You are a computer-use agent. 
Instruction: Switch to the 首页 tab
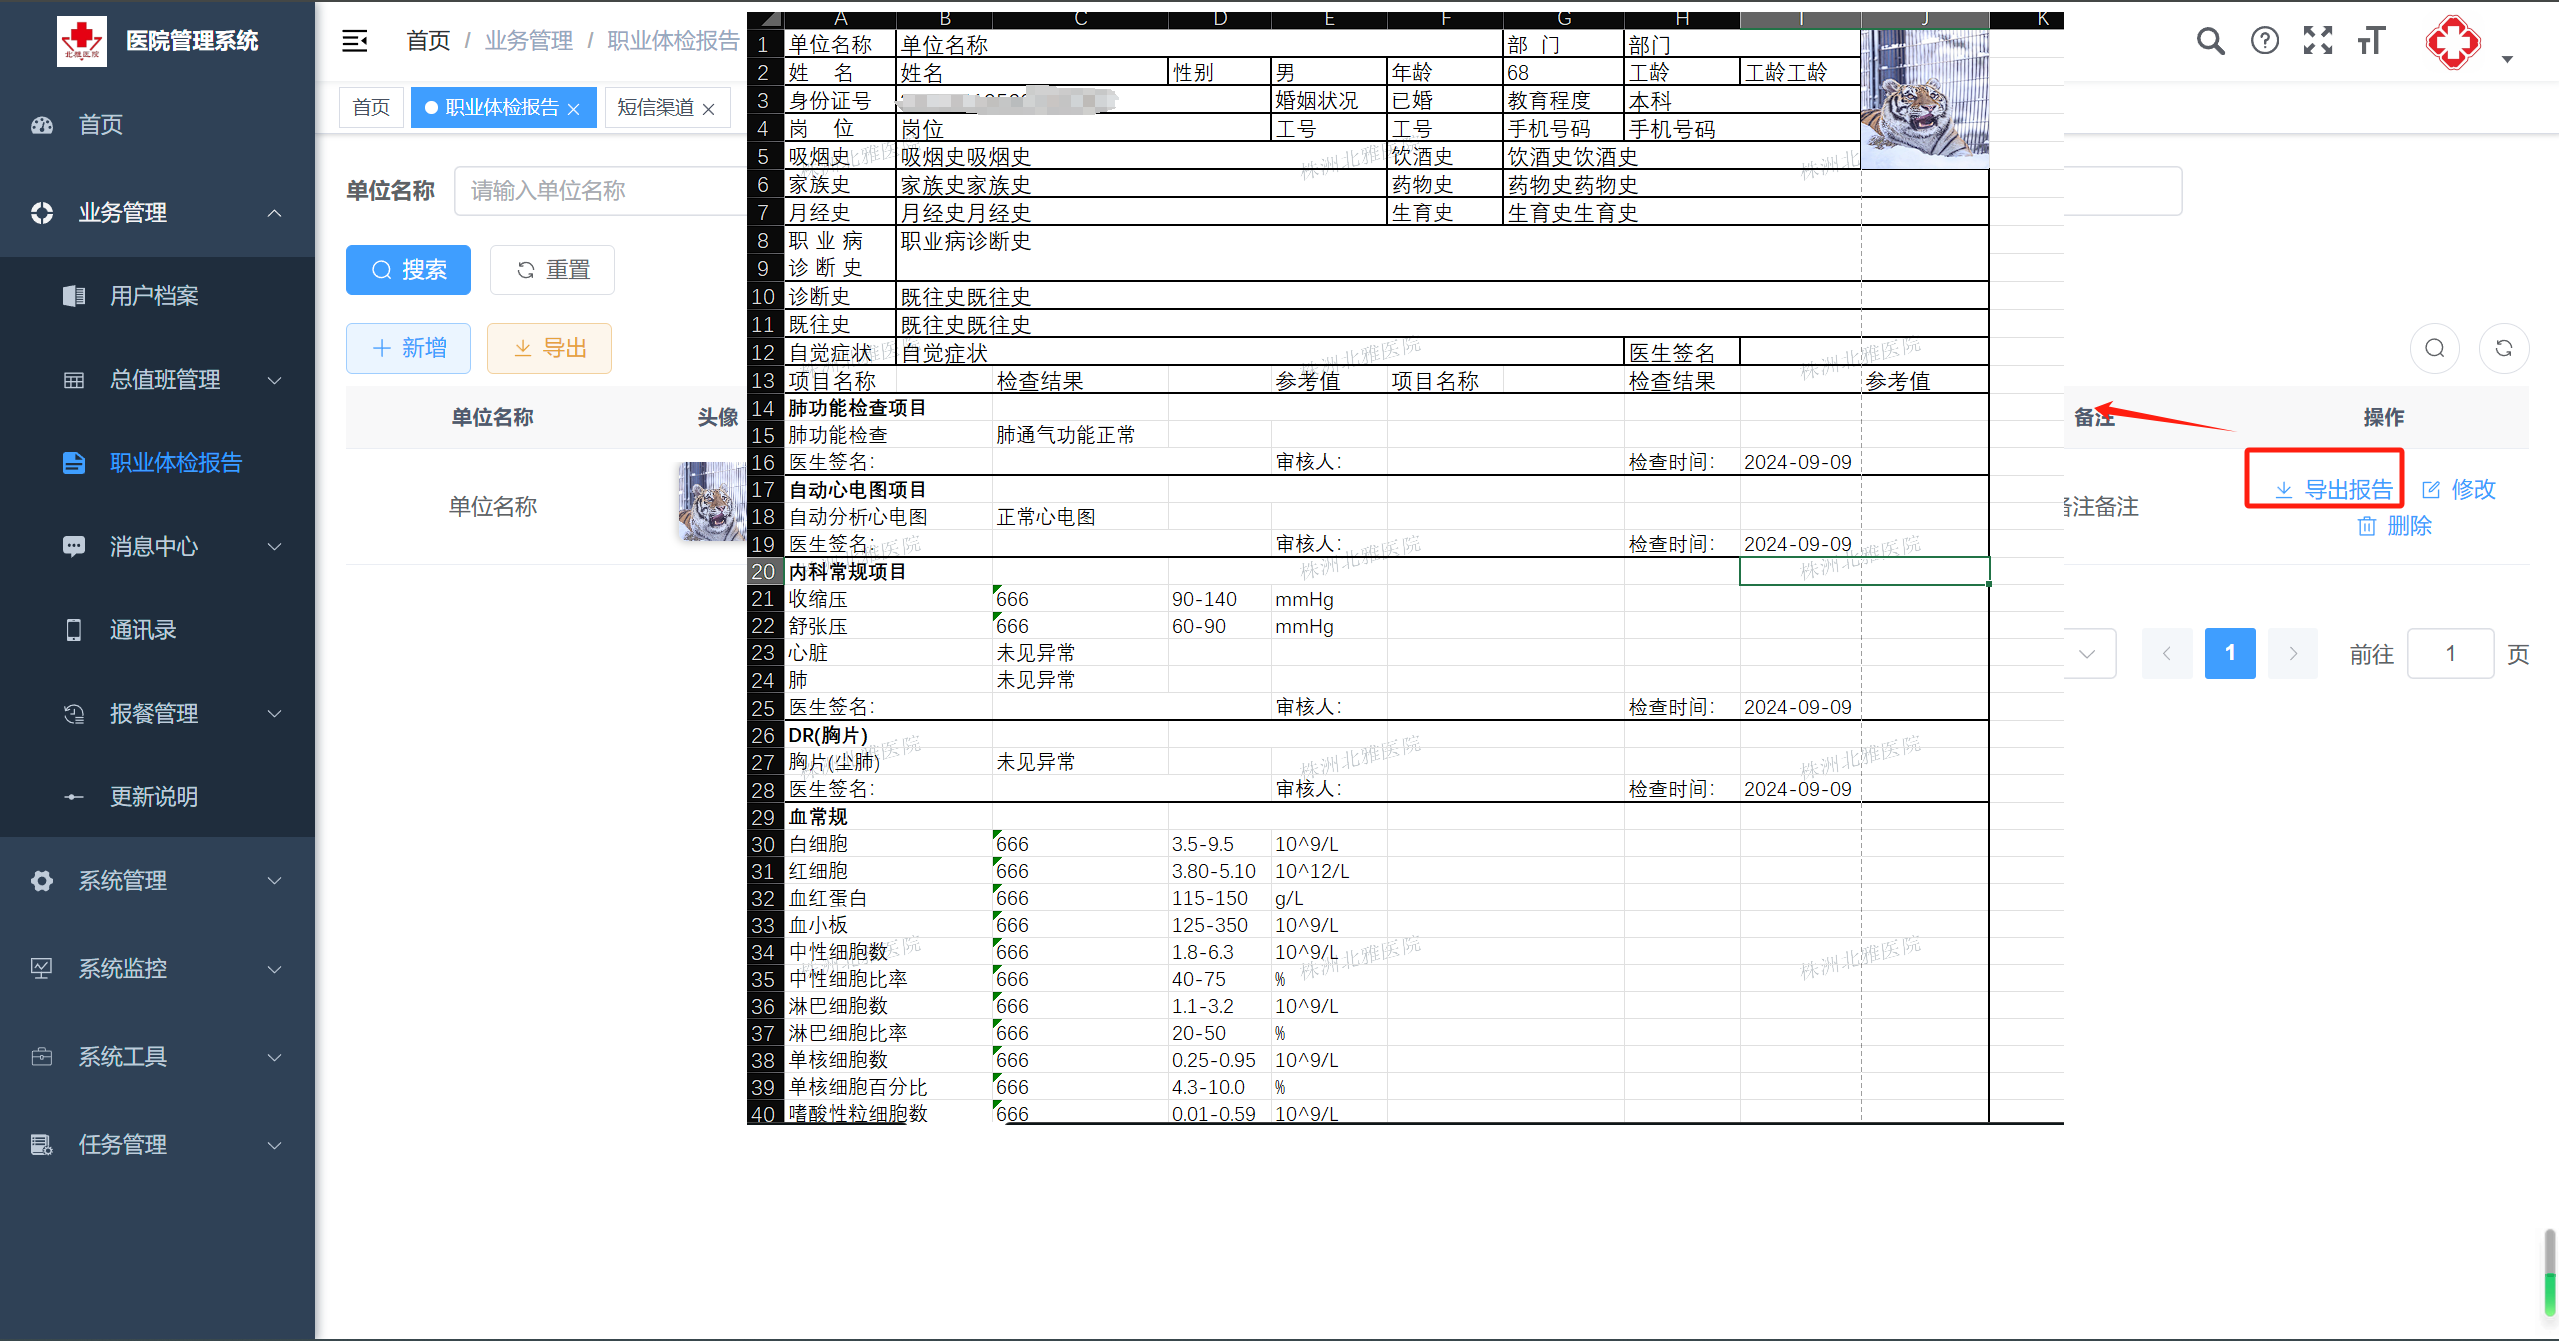371,108
